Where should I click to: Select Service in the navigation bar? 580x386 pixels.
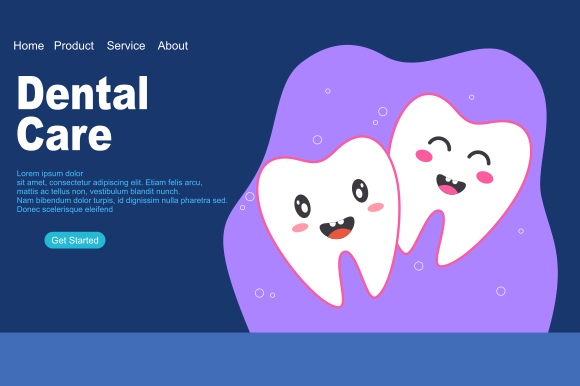[126, 46]
